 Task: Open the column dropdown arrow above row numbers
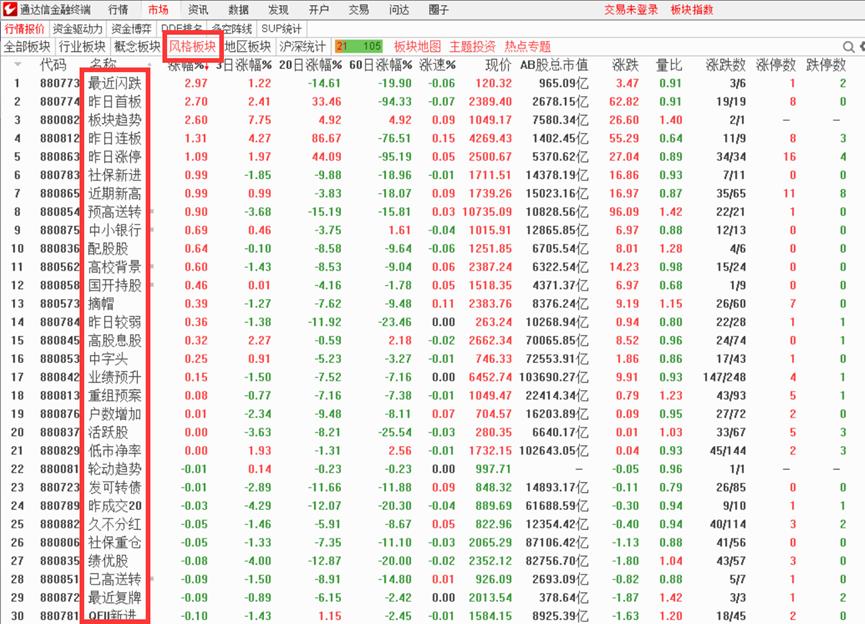pyautogui.click(x=17, y=65)
